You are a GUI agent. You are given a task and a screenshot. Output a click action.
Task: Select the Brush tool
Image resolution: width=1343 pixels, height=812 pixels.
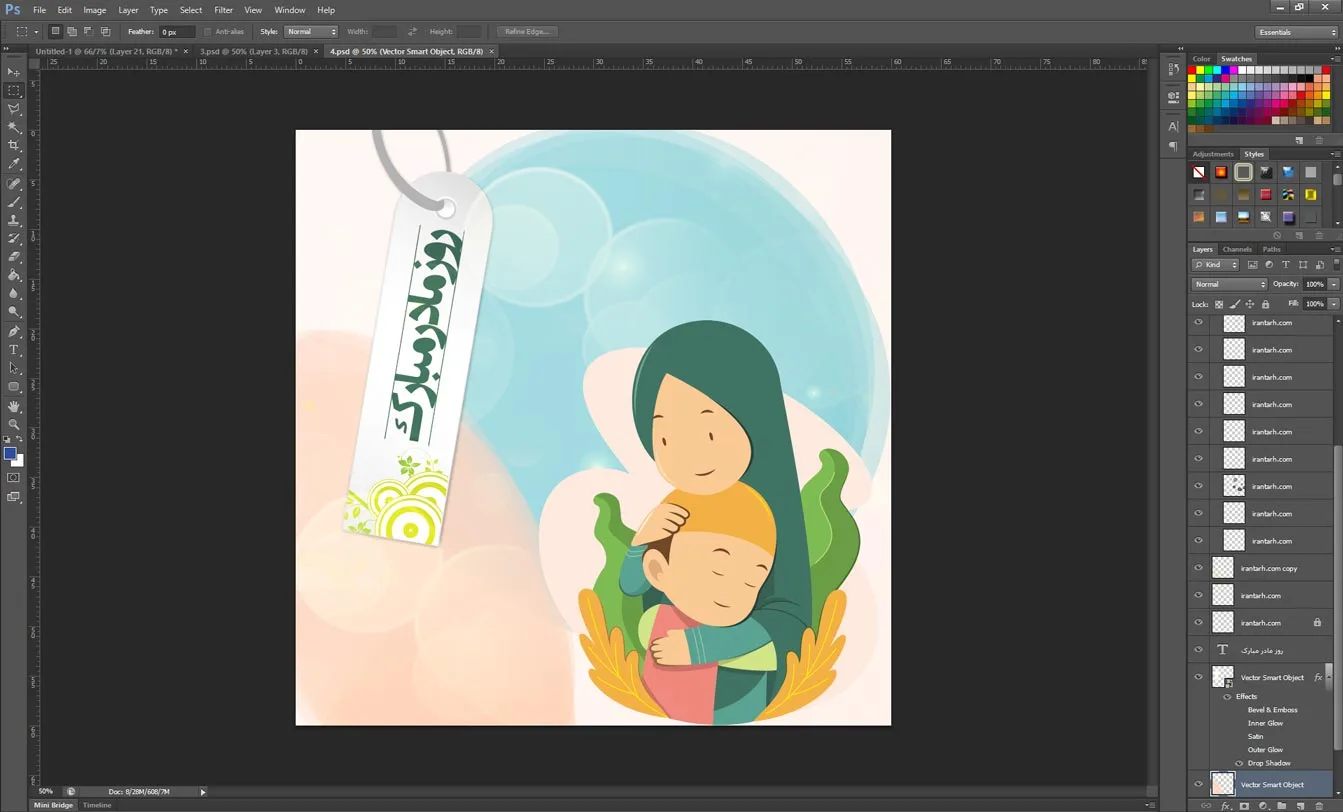point(14,202)
